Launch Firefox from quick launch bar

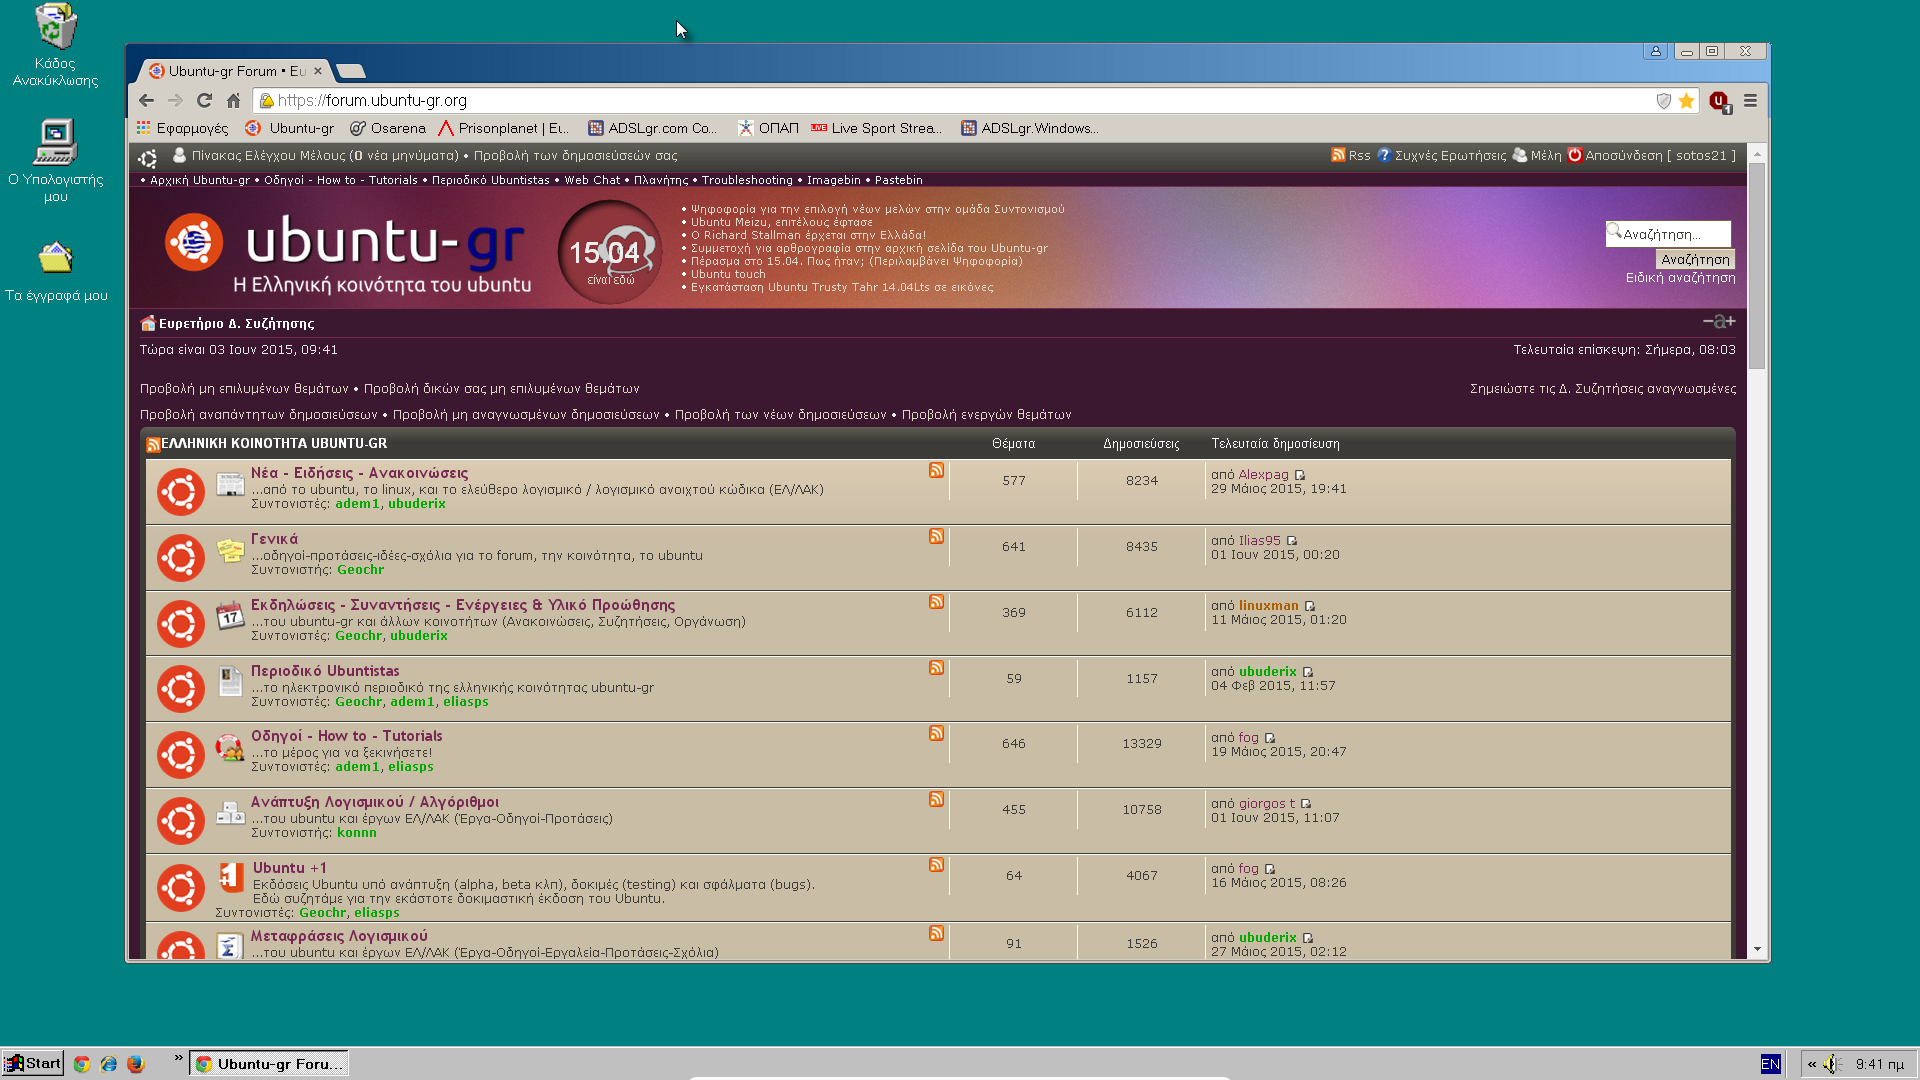[136, 1064]
